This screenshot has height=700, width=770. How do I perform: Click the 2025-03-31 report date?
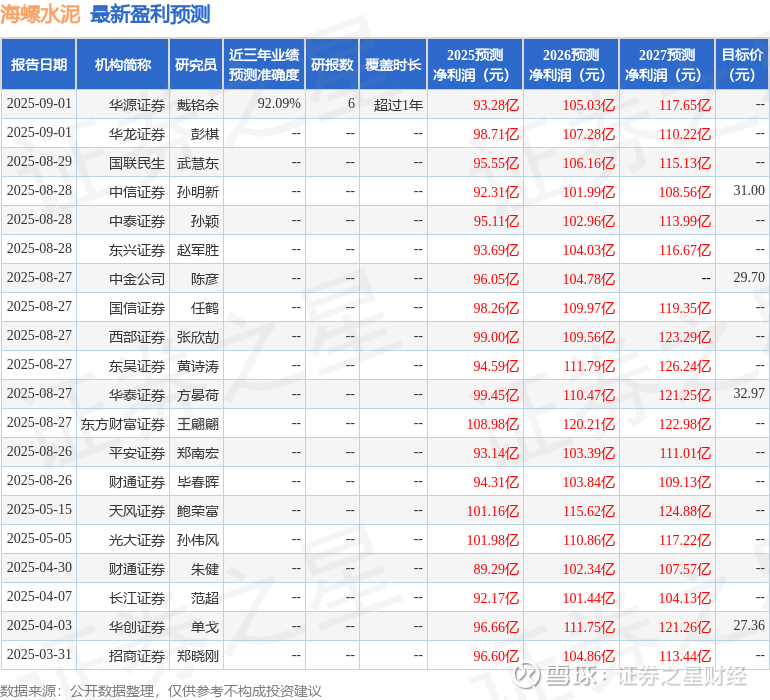(x=39, y=654)
